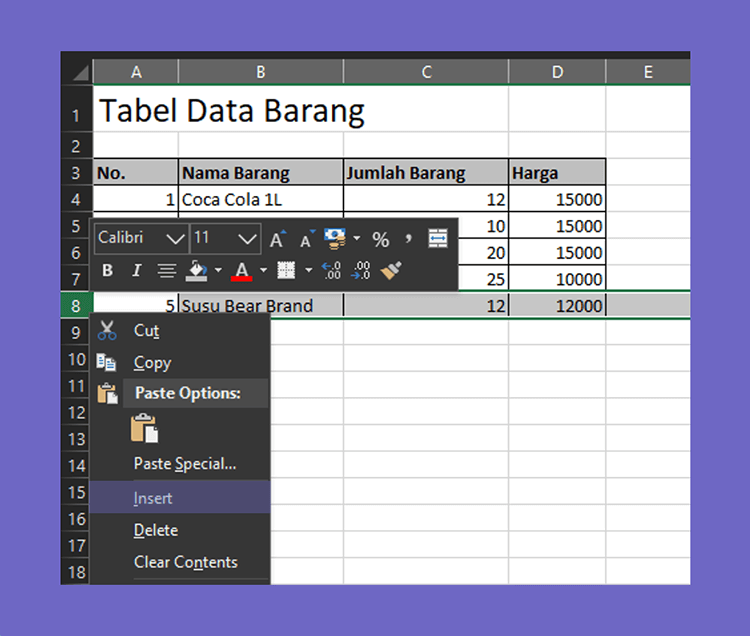This screenshot has width=750, height=636.
Task: Click the 10000 price cell
Action: click(557, 279)
